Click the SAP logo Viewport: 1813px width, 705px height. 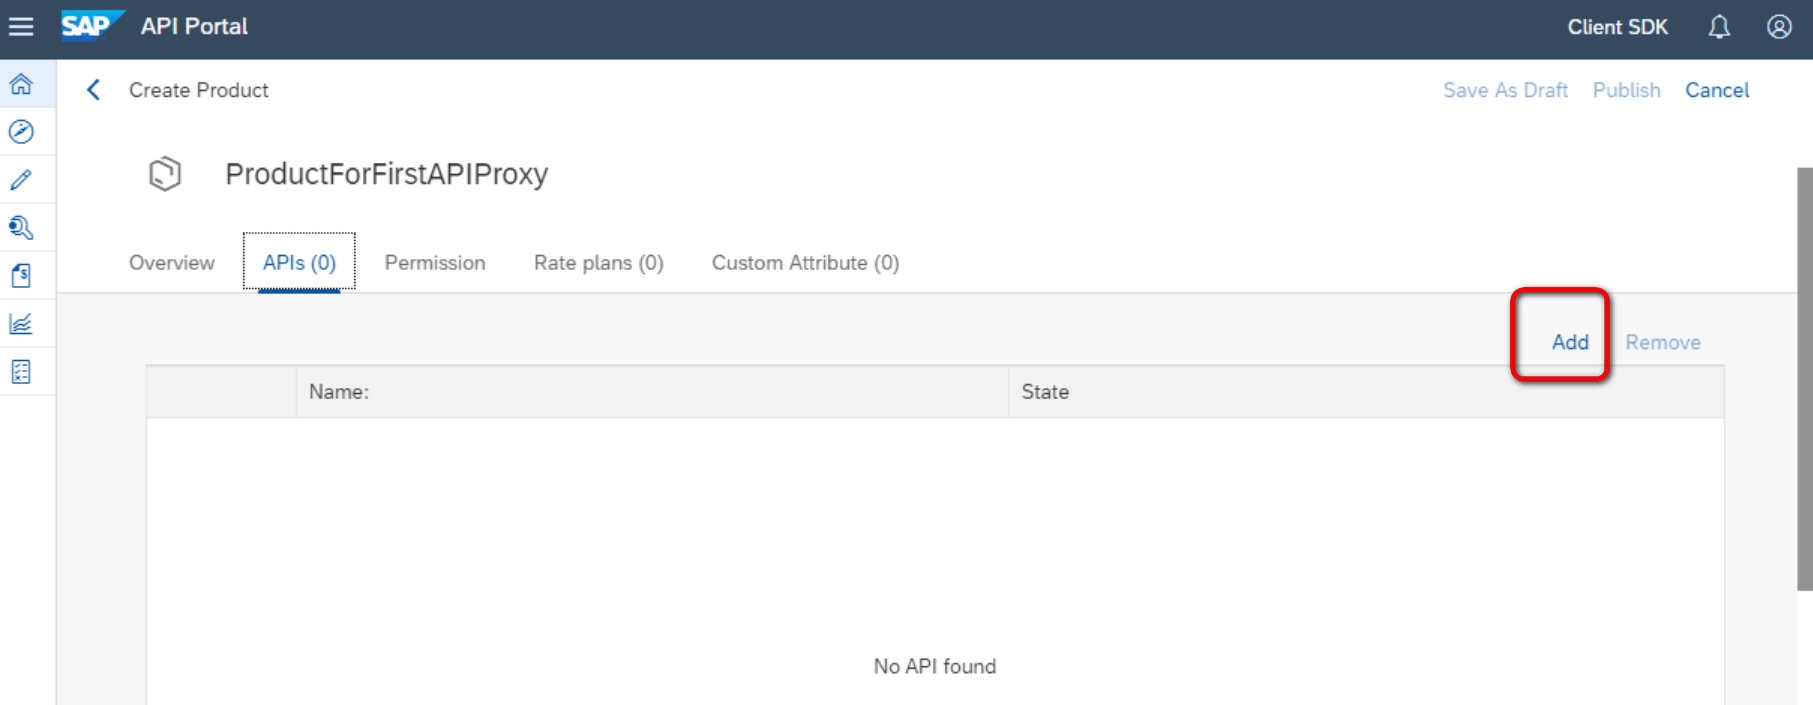click(x=90, y=26)
